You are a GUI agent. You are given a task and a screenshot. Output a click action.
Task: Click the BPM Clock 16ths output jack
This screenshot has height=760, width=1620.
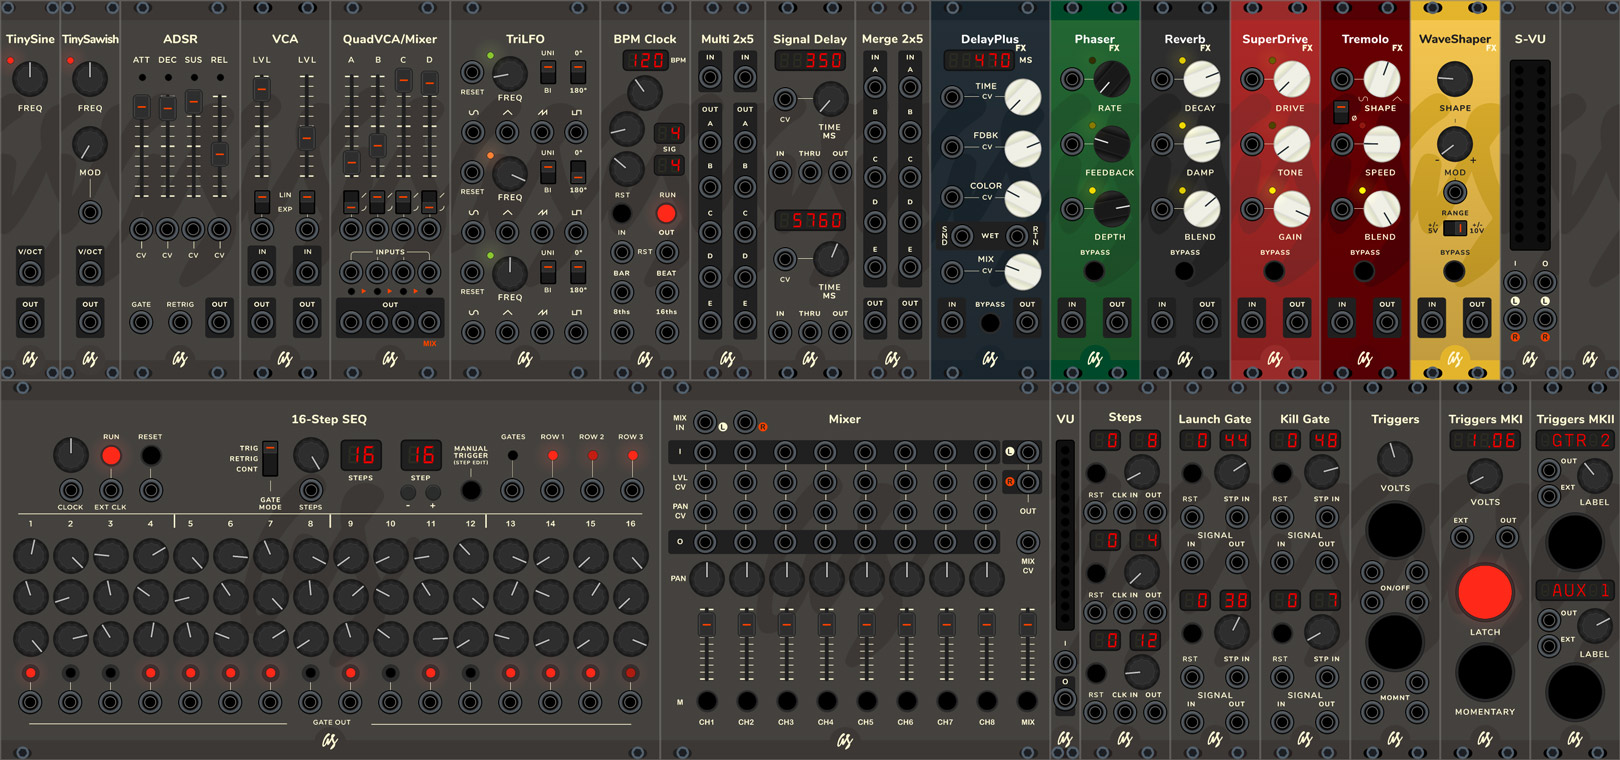coord(666,330)
